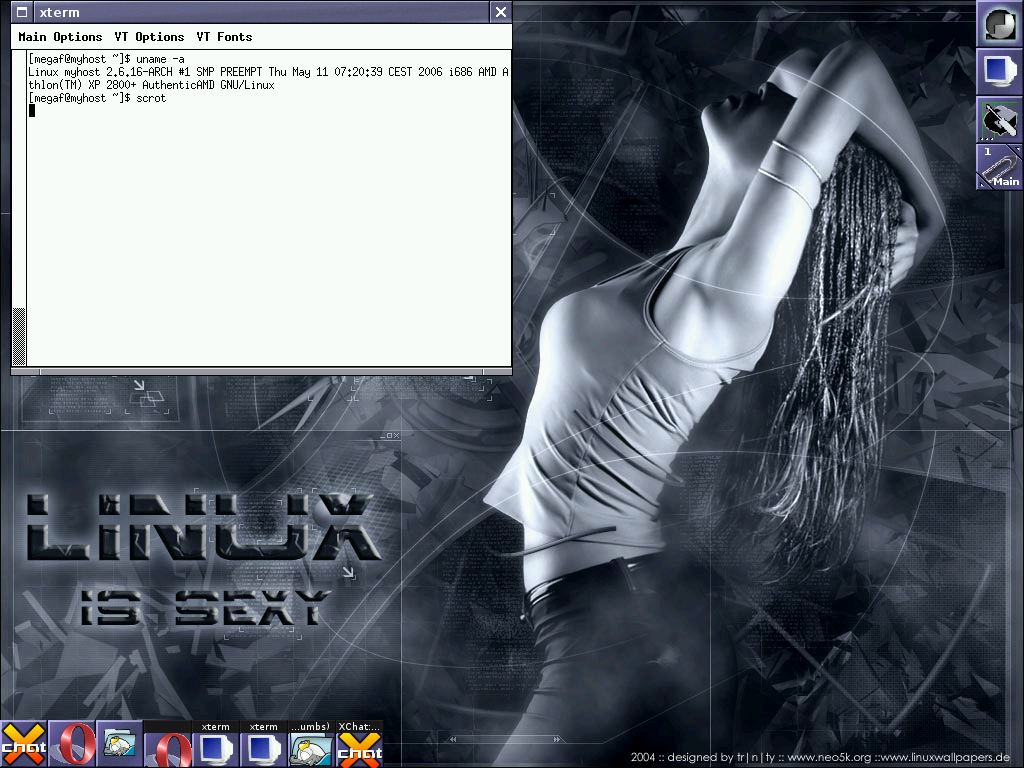
Task: Open the '...umbs)' file manager icon
Action: coord(311,744)
